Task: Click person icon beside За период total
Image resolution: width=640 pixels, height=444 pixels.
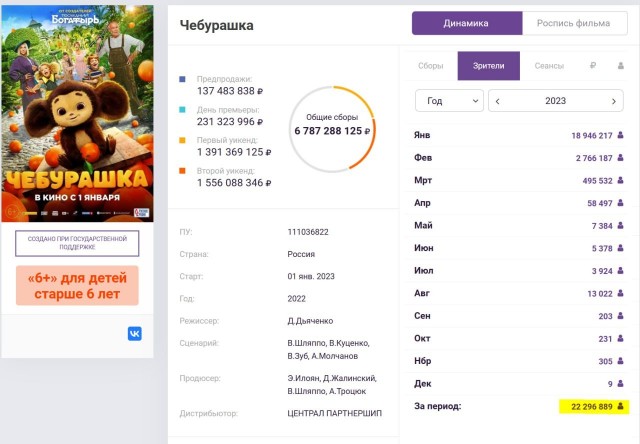Action: coord(620,406)
